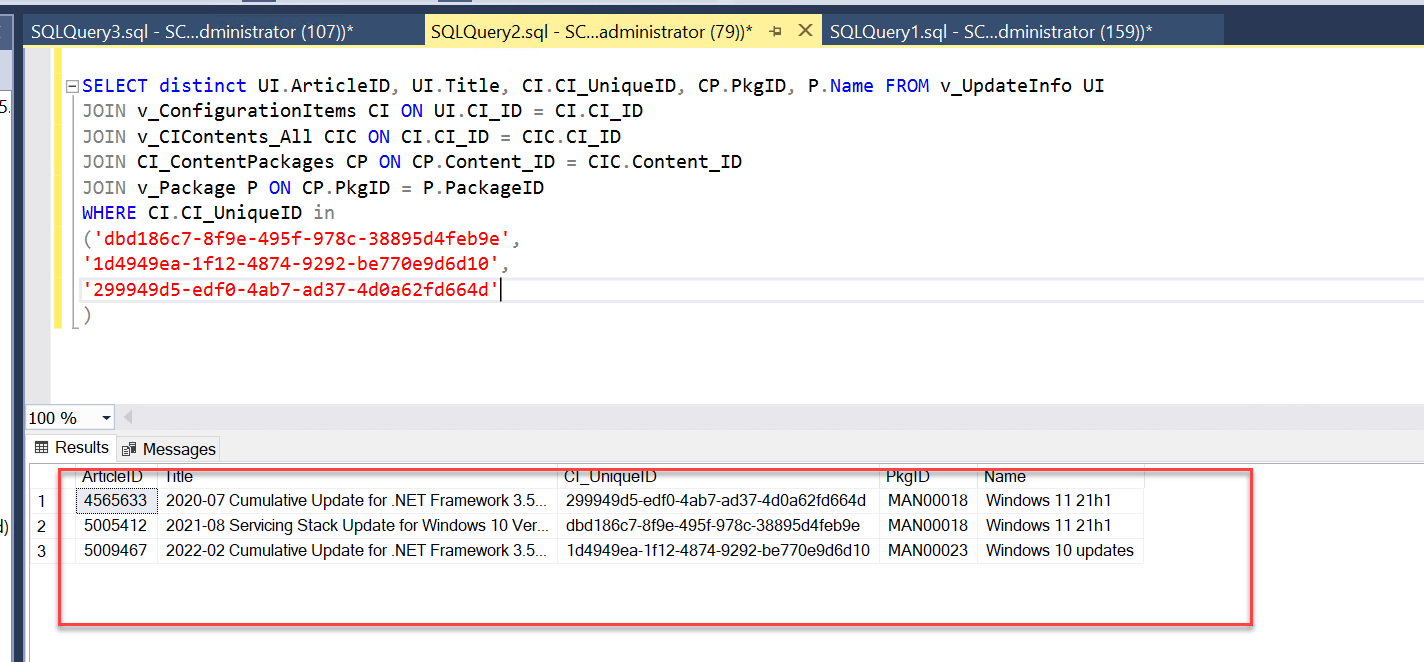Click the CI_UniqueID column header
This screenshot has width=1424, height=662.
(x=610, y=477)
